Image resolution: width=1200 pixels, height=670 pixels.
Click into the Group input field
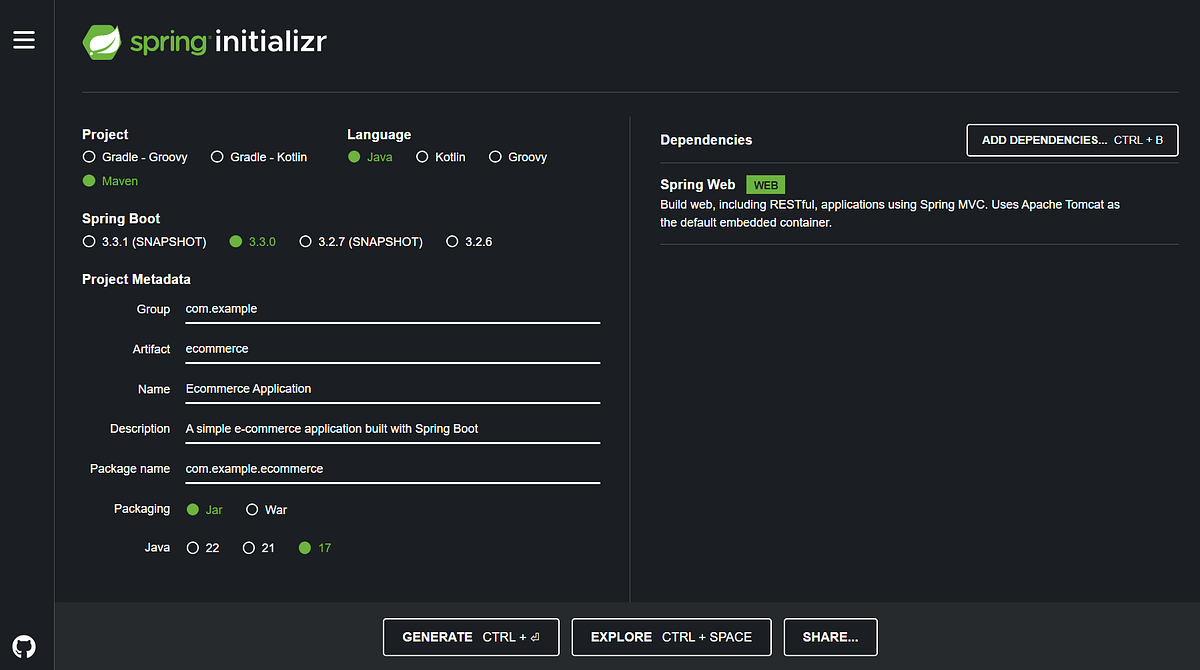(x=390, y=309)
